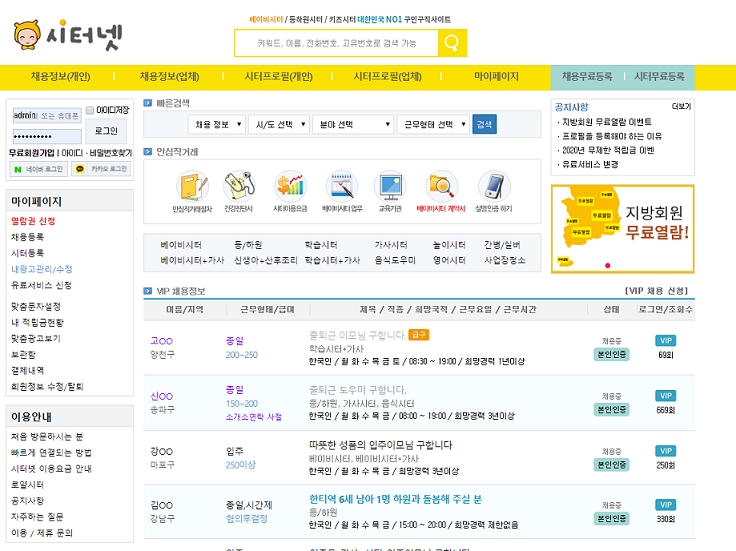
Task: Open the 마이페이지 top menu
Action: point(496,77)
